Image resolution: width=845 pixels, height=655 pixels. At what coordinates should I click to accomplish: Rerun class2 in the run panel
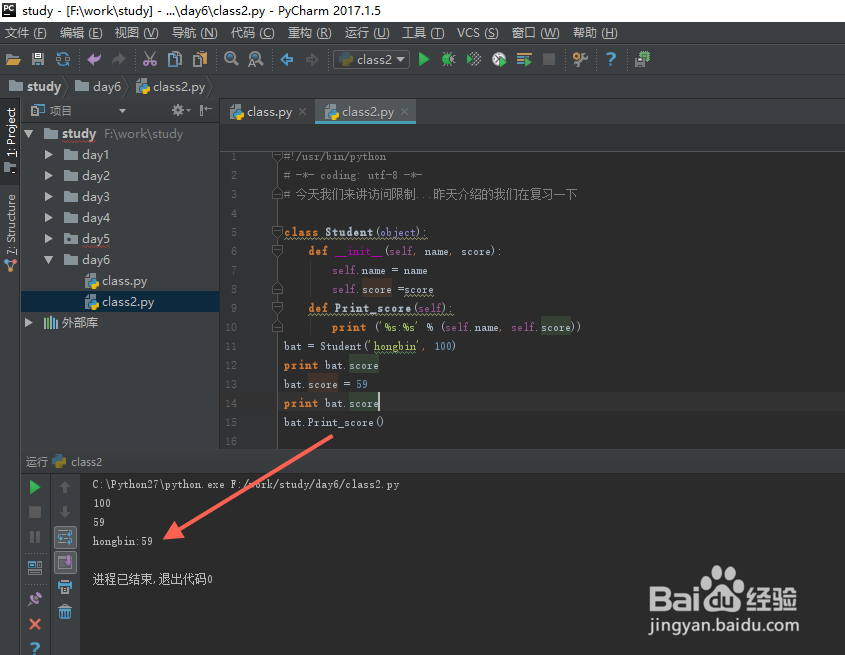coord(35,487)
